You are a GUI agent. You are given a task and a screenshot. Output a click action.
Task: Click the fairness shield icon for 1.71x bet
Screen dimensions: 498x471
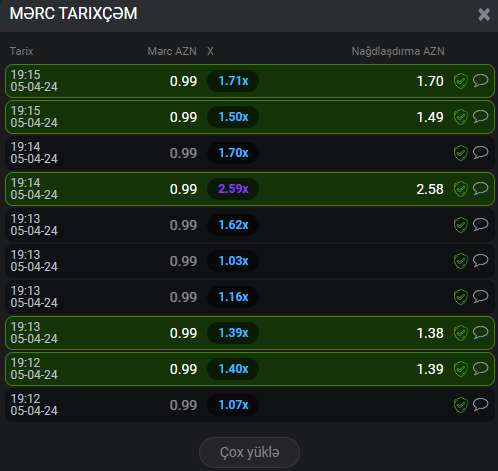(460, 81)
